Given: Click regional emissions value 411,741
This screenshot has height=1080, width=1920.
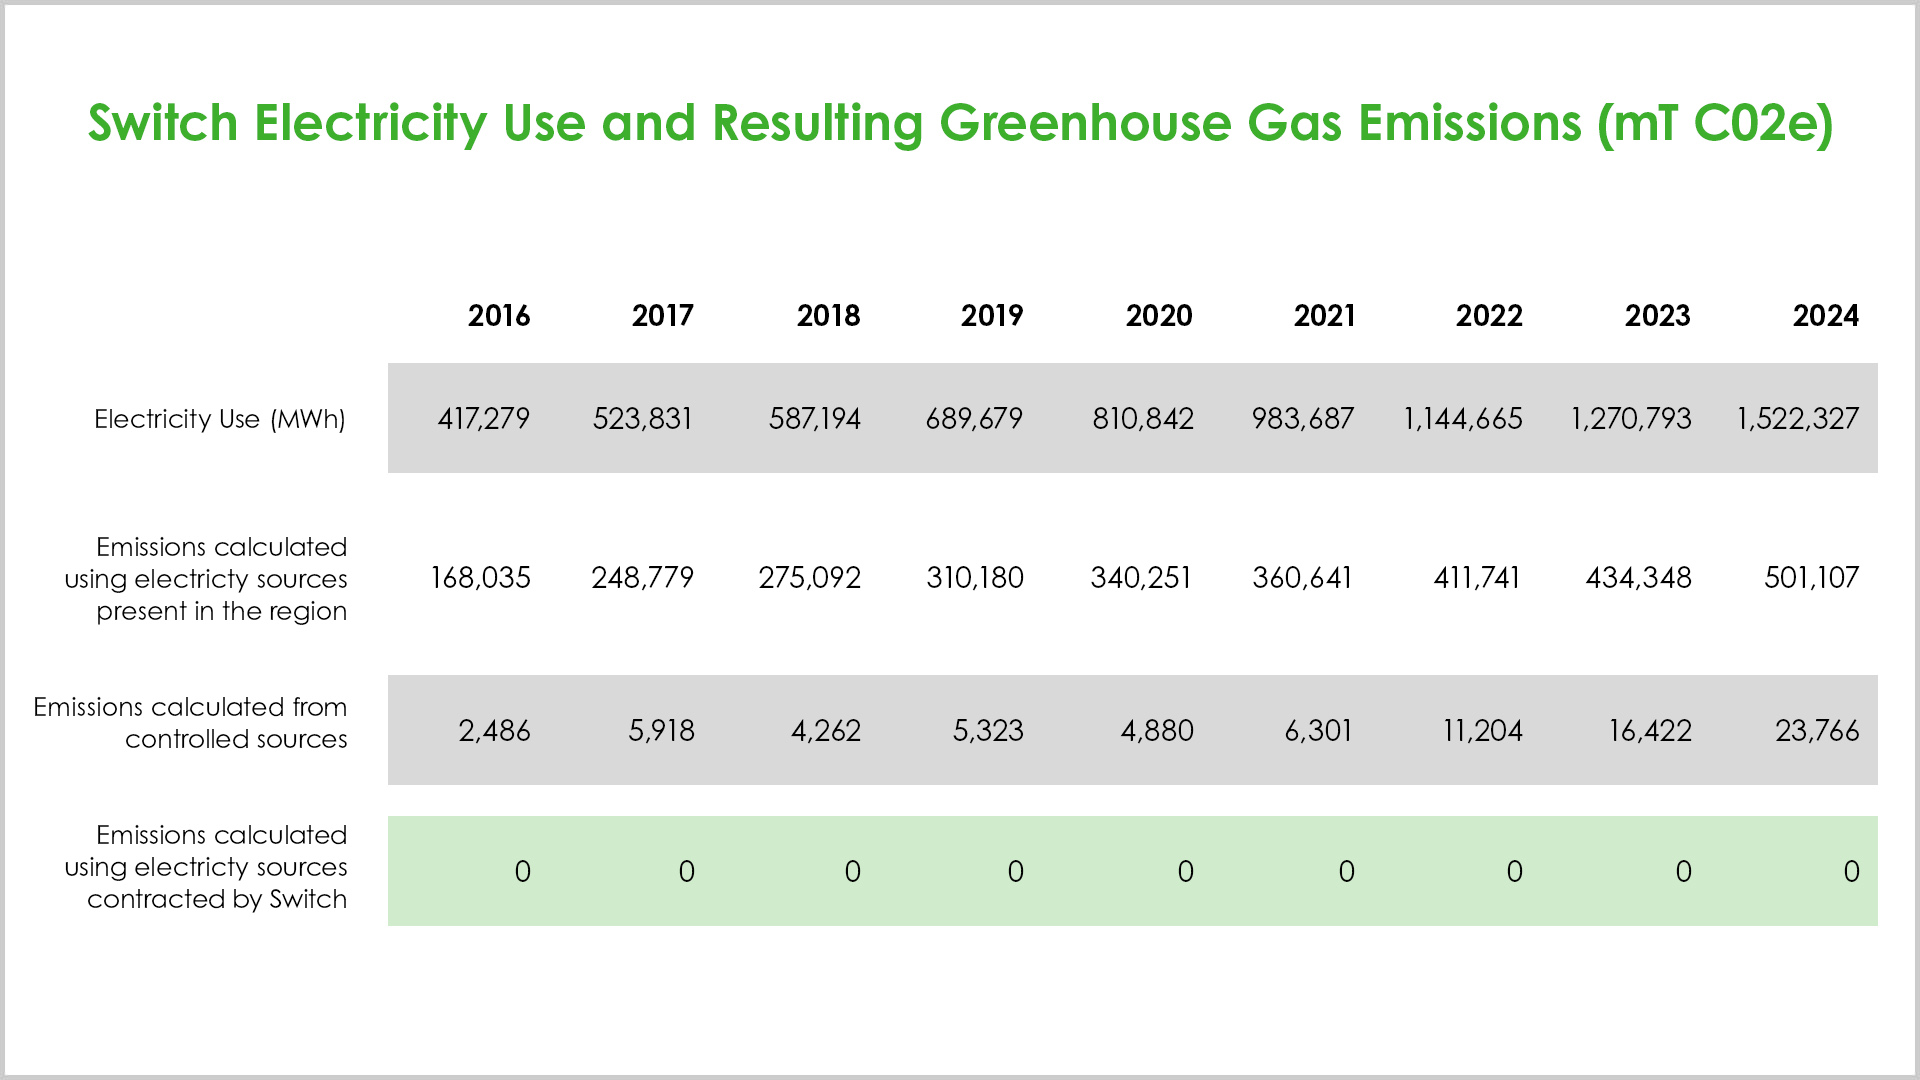Looking at the screenshot, I should click(x=1477, y=578).
